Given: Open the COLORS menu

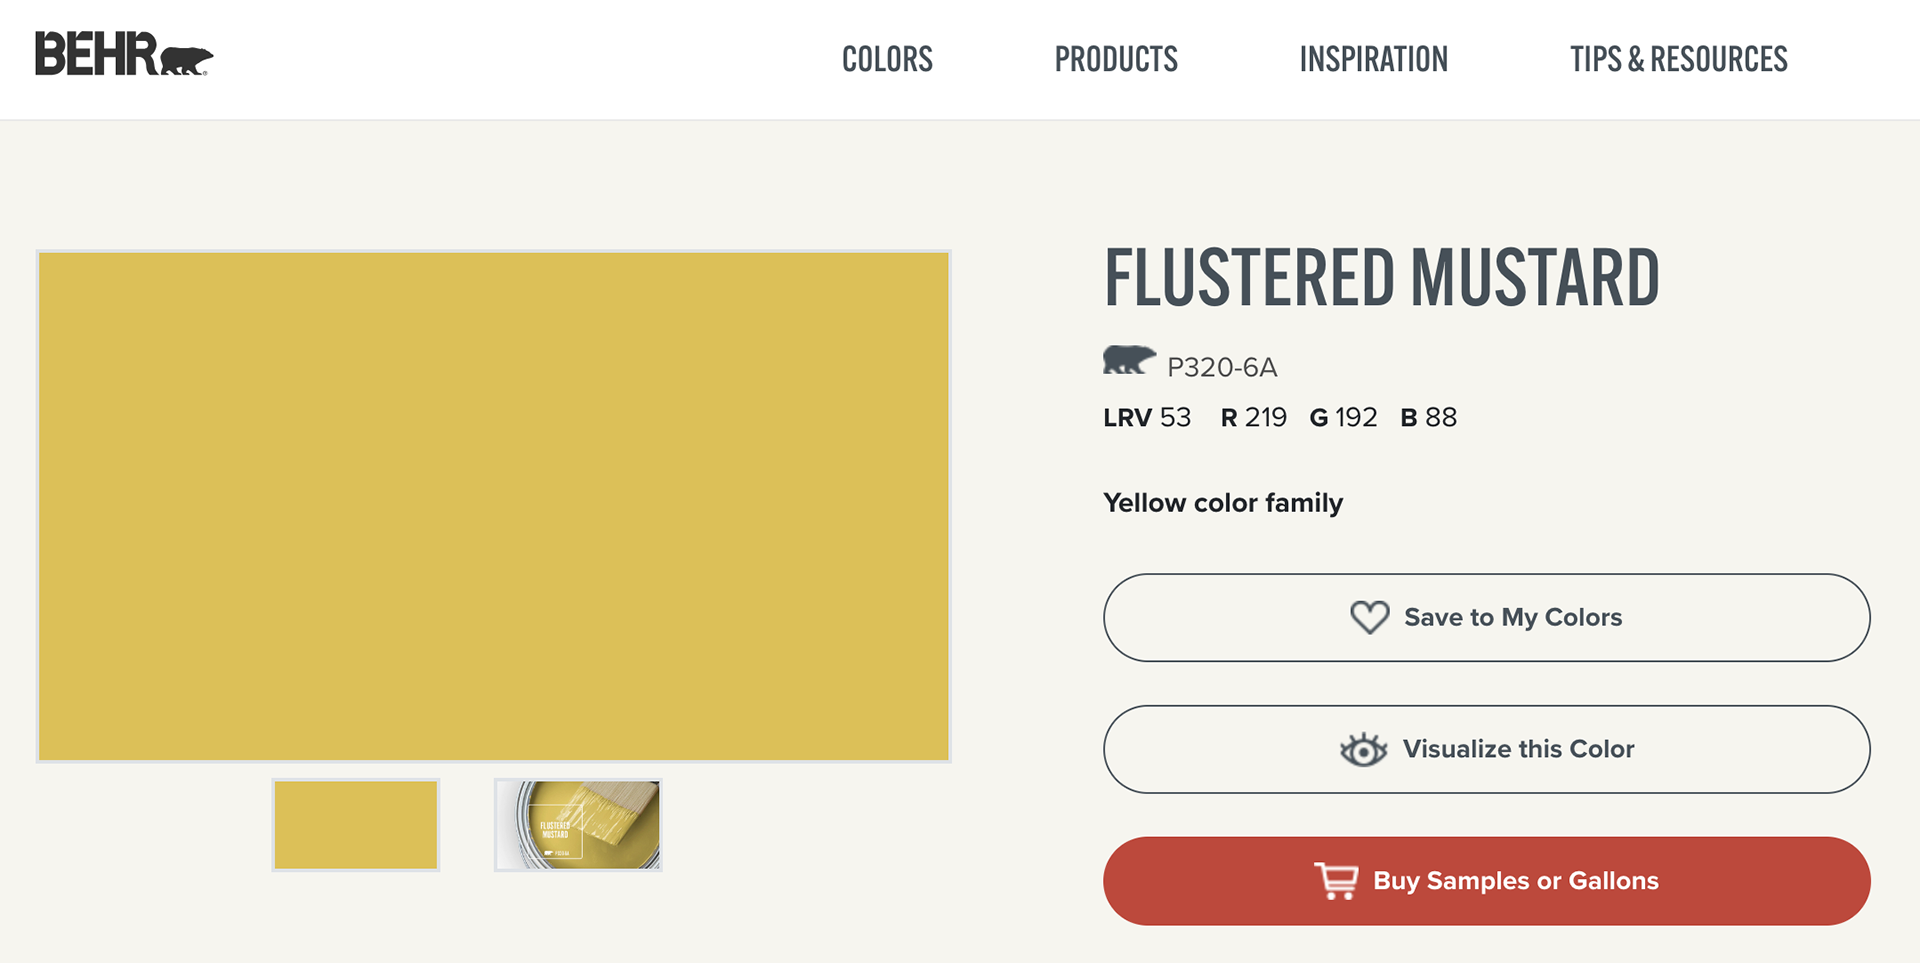Looking at the screenshot, I should (887, 60).
